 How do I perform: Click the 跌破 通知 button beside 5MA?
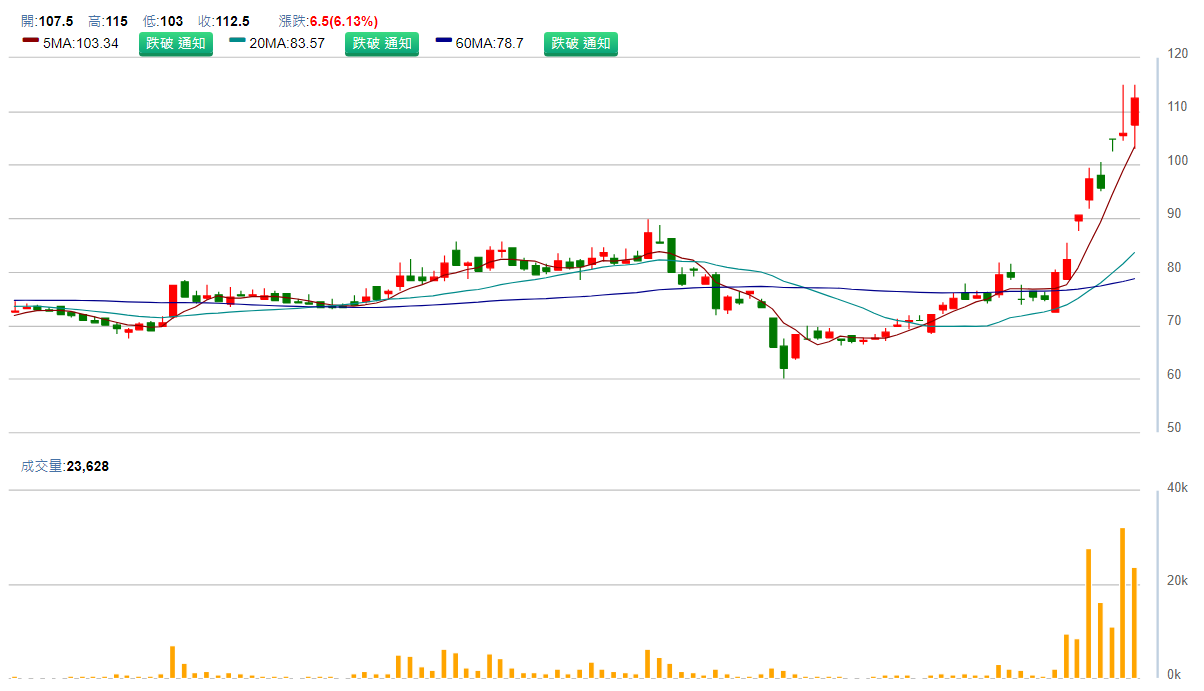coord(175,43)
